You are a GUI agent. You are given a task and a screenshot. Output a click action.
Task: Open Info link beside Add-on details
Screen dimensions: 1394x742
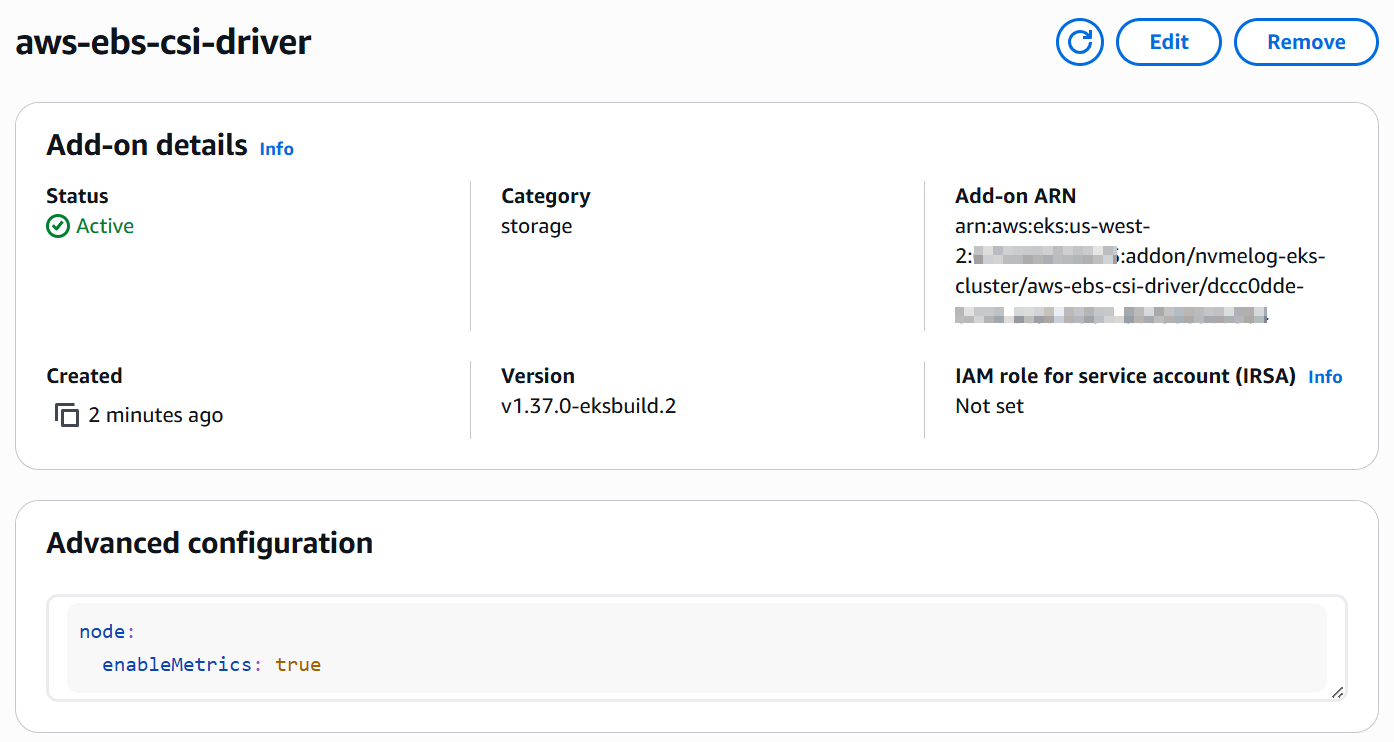click(x=276, y=149)
